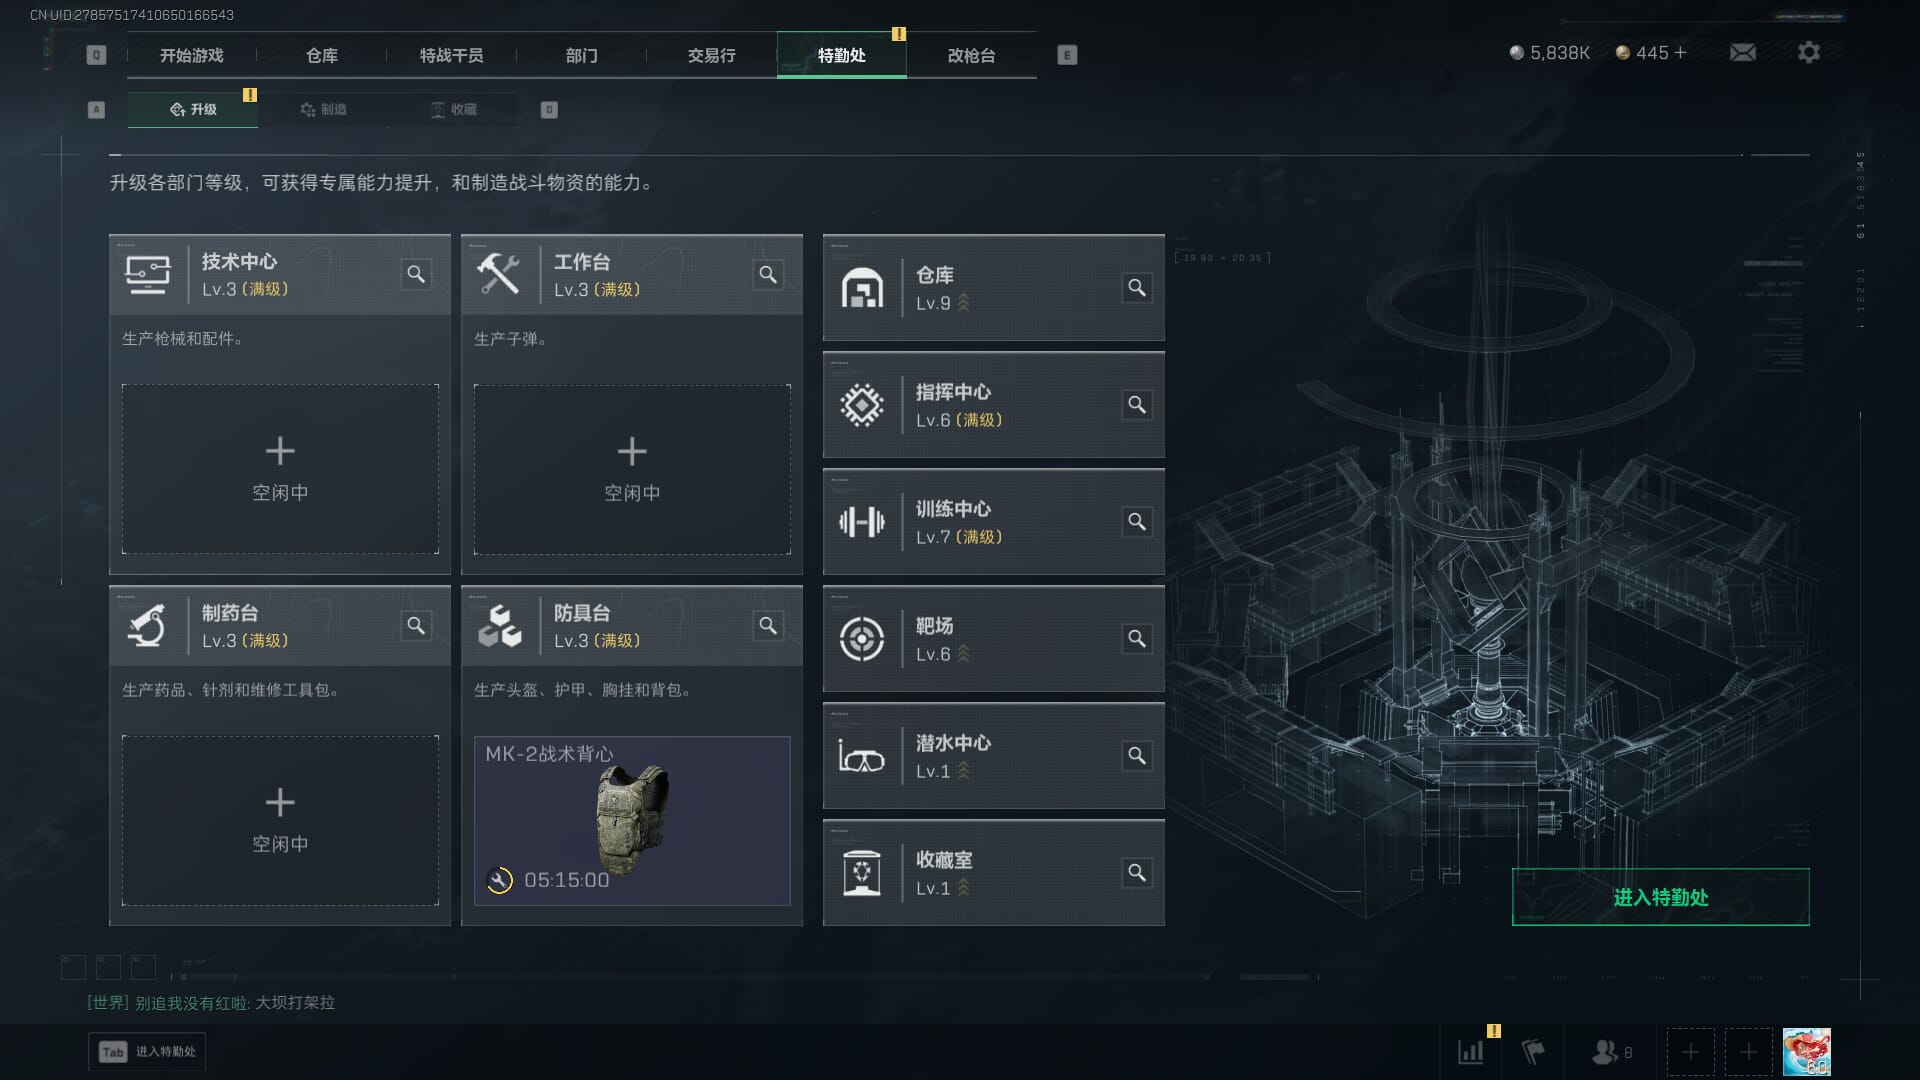This screenshot has height=1080, width=1920.
Task: Add a teammate with first plus slot
Action: [x=1690, y=1052]
